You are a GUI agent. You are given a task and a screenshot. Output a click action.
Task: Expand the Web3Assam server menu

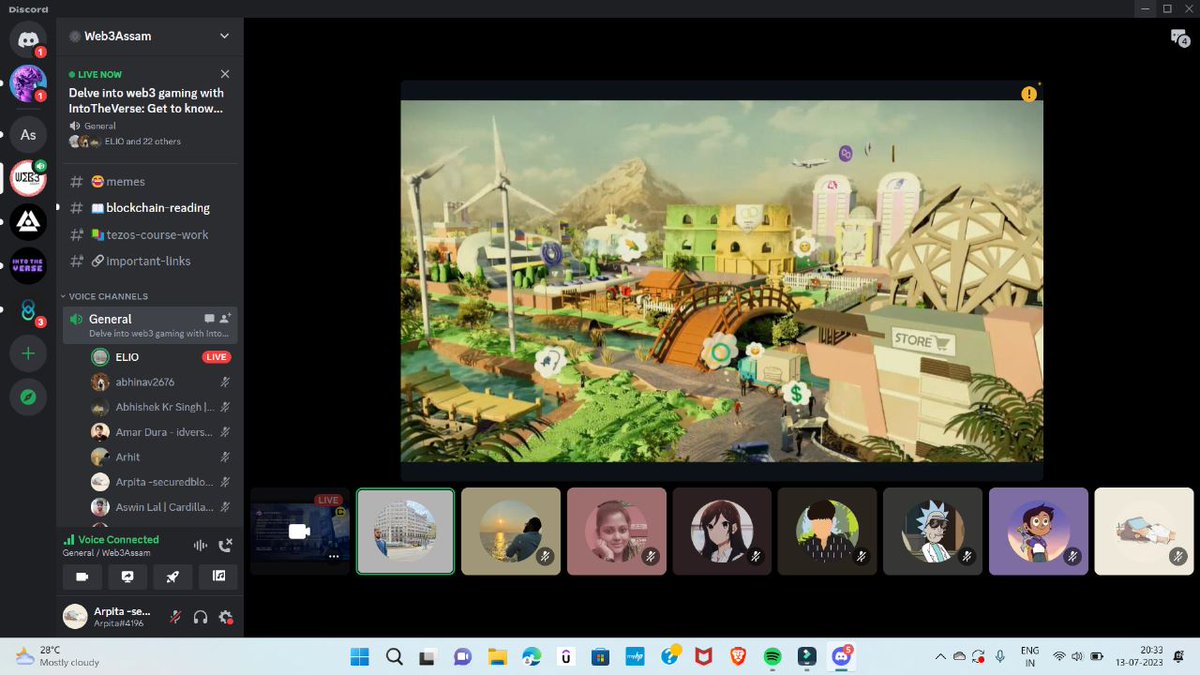tap(225, 36)
